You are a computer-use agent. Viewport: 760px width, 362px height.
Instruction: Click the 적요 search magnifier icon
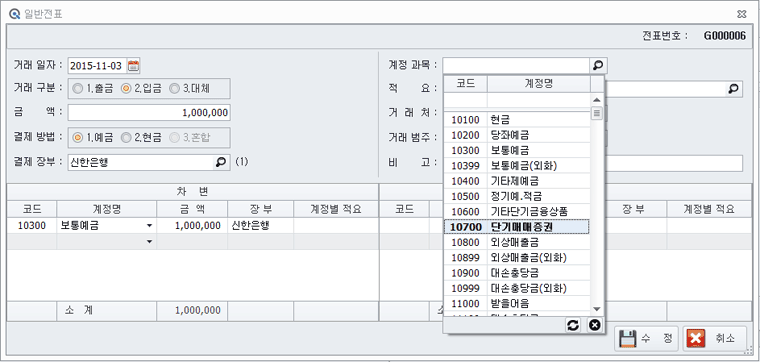734,89
